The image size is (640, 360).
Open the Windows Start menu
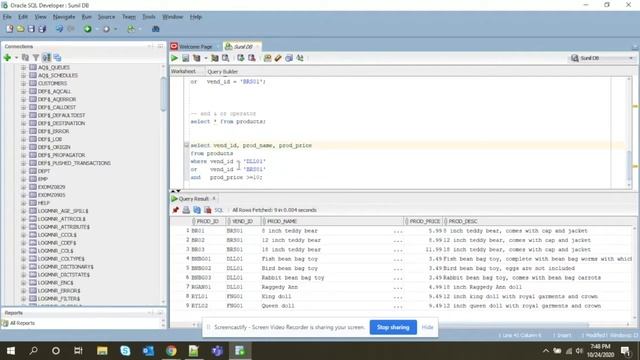11,351
